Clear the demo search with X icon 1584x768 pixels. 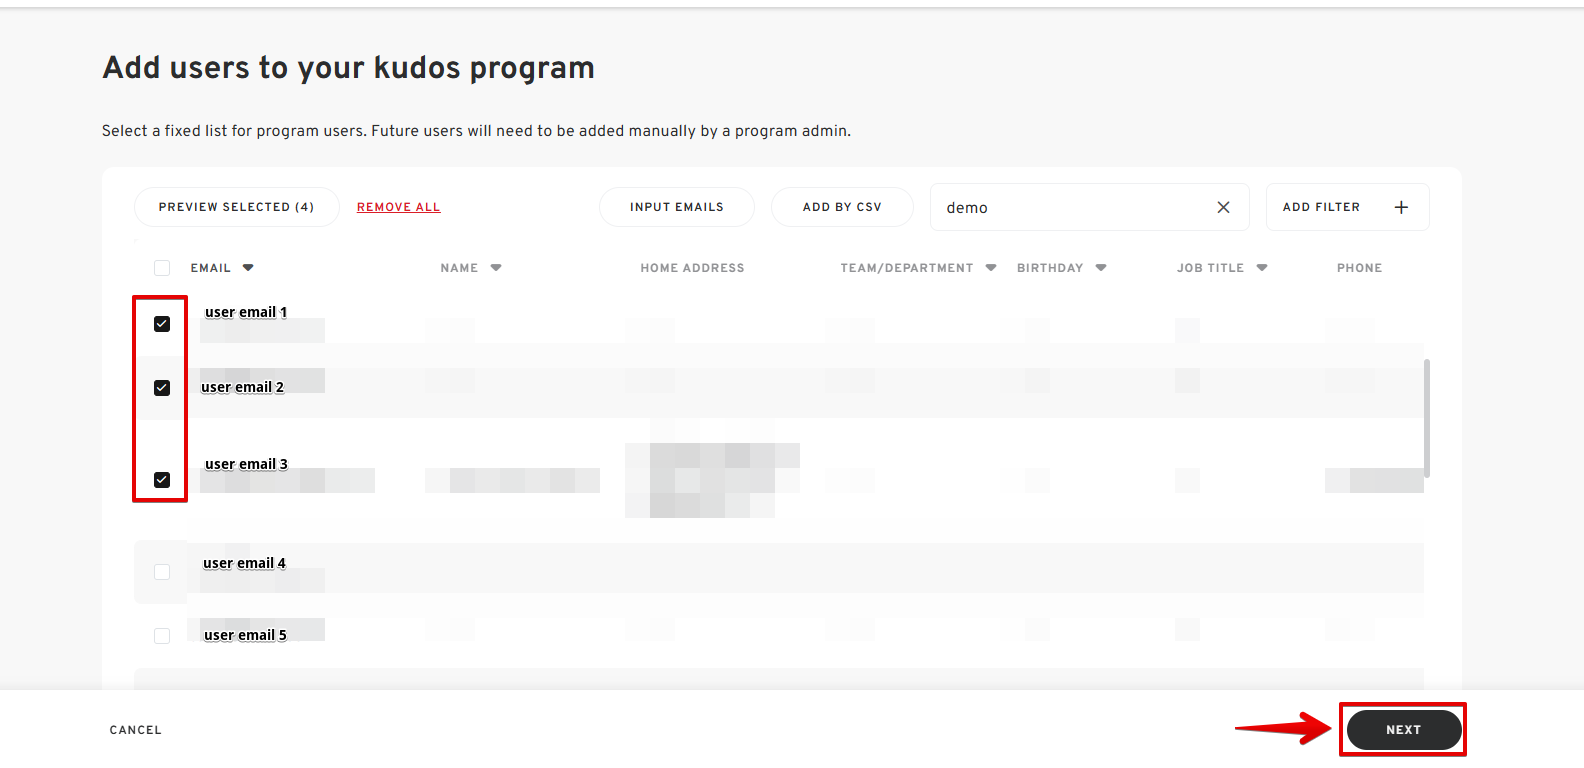(x=1223, y=207)
